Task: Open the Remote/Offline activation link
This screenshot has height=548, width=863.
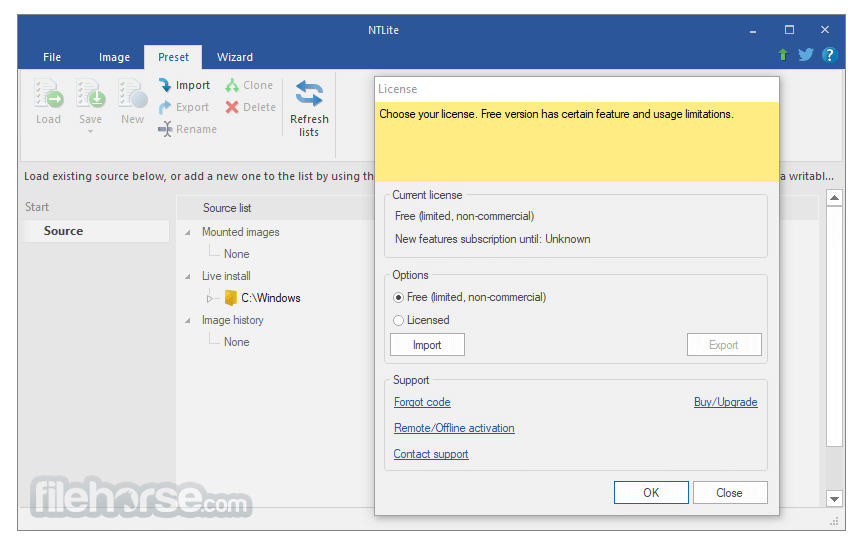Action: click(454, 428)
